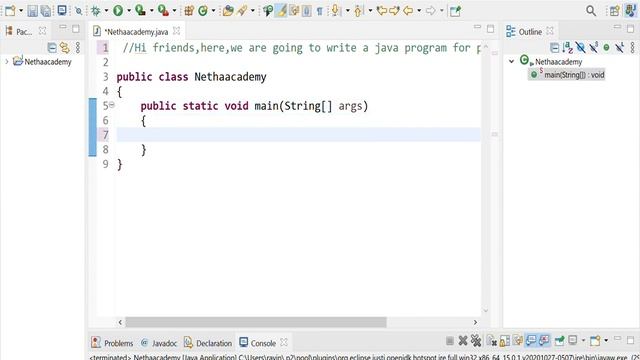Open the Coverage dropdown arrow

pos(151,11)
